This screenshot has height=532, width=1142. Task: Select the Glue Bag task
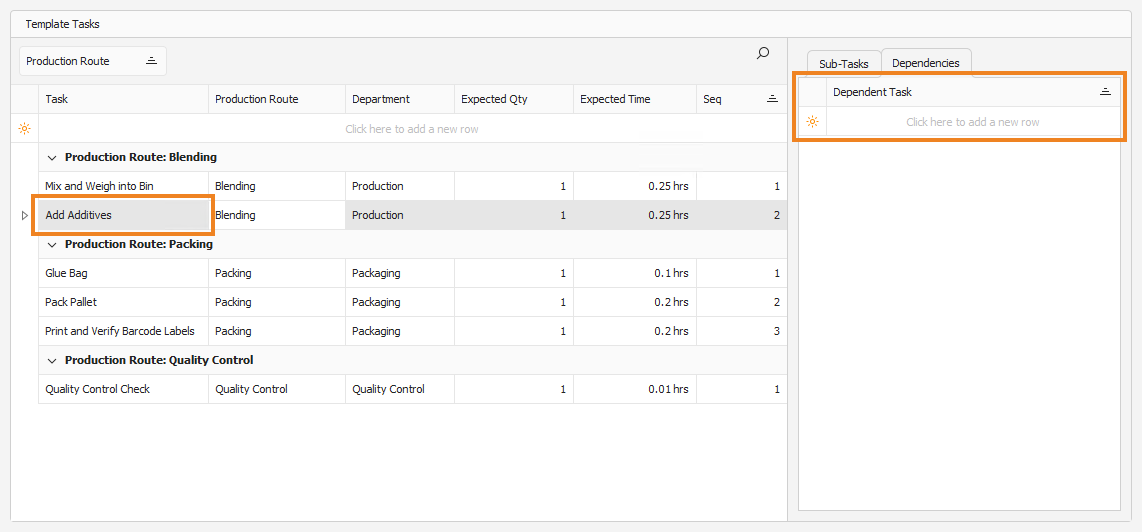point(123,273)
